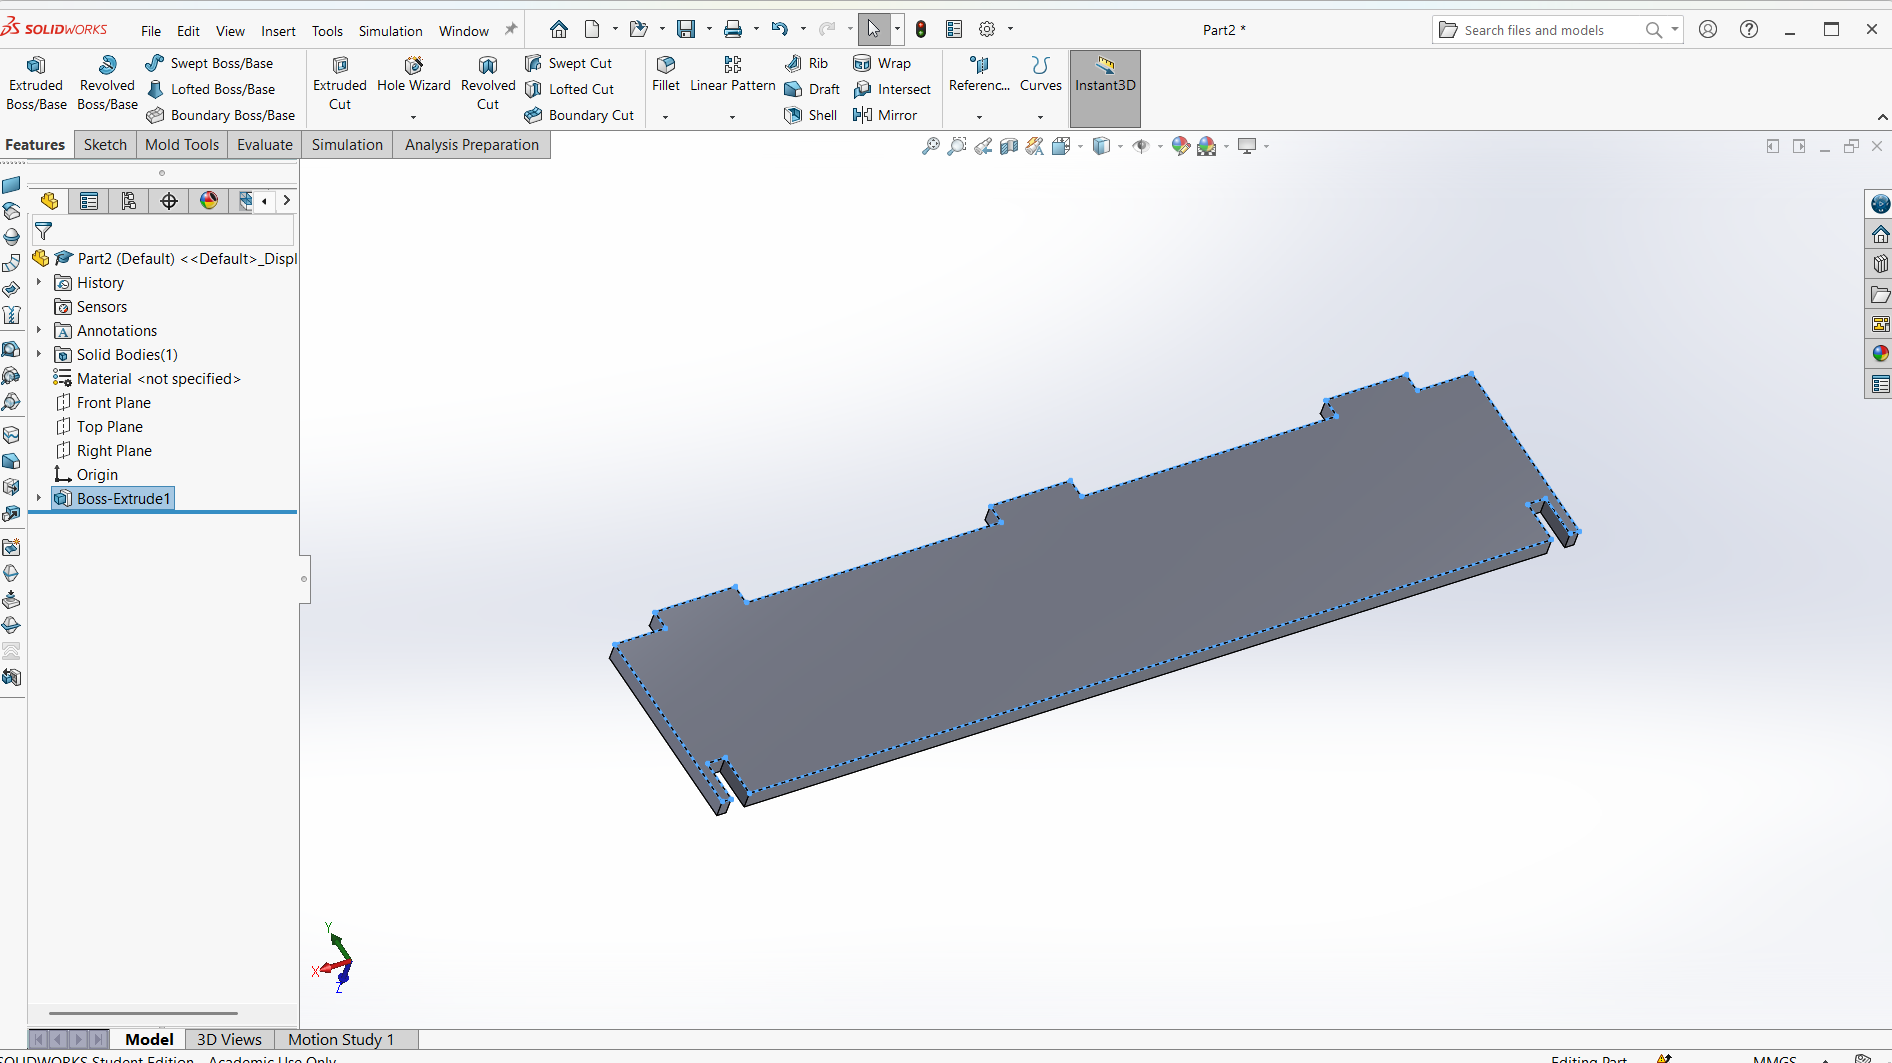Click the Save icon
The width and height of the screenshot is (1892, 1063).
click(686, 29)
